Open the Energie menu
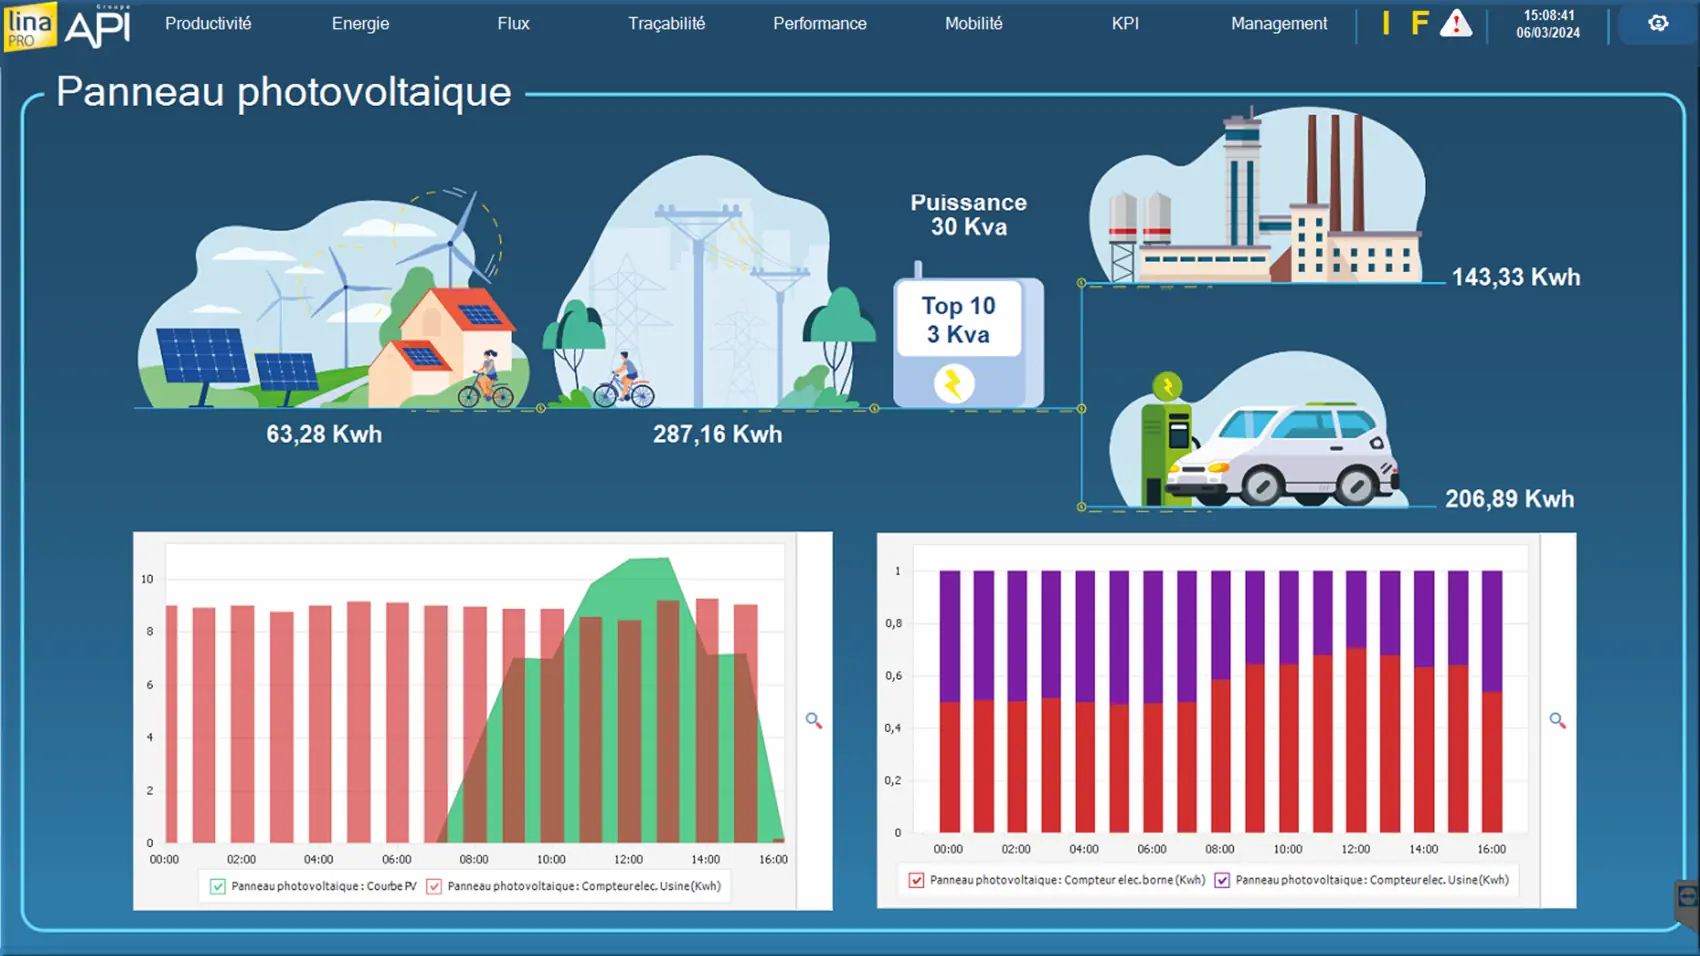Screen dimensions: 1700x956 click(360, 23)
